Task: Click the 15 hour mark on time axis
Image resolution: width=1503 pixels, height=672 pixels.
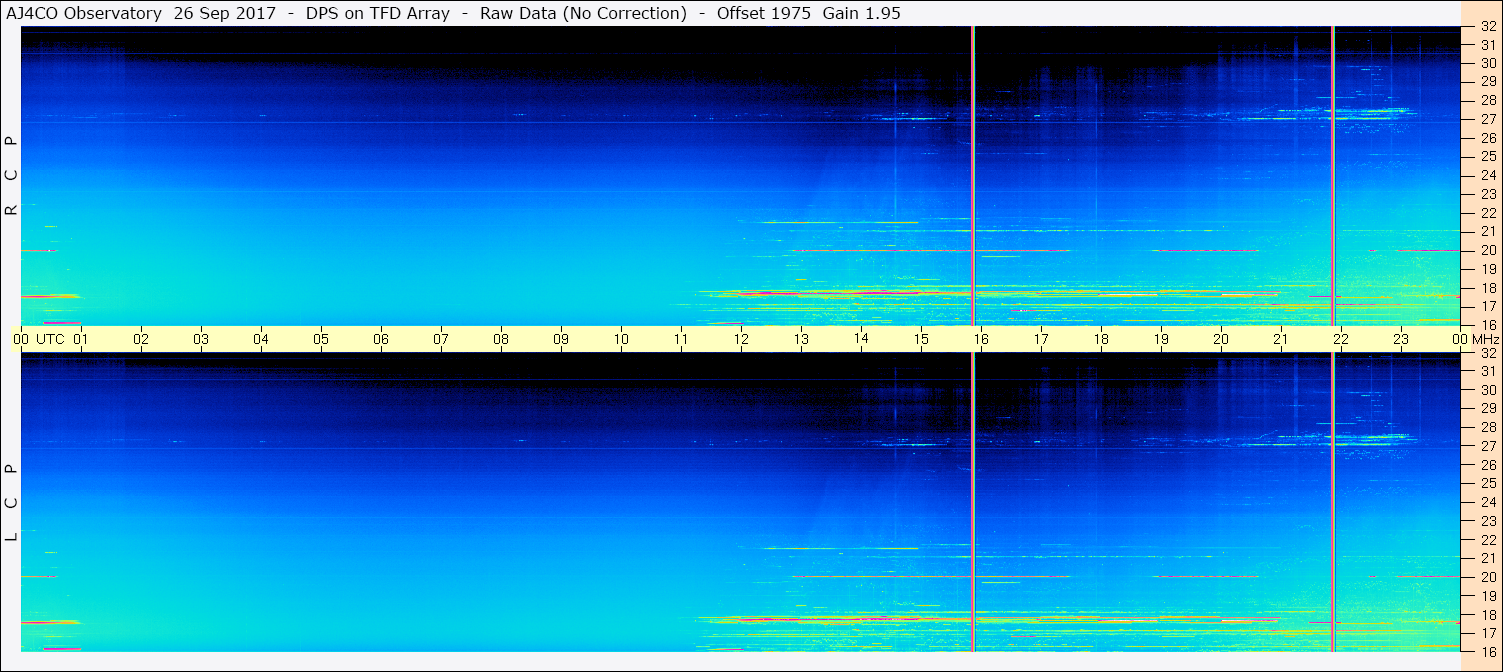Action: (921, 339)
